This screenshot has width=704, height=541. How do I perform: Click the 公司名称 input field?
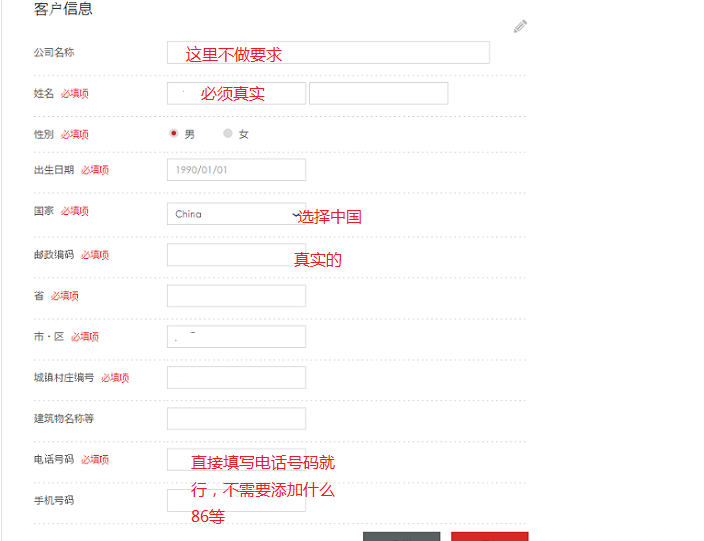tap(328, 53)
